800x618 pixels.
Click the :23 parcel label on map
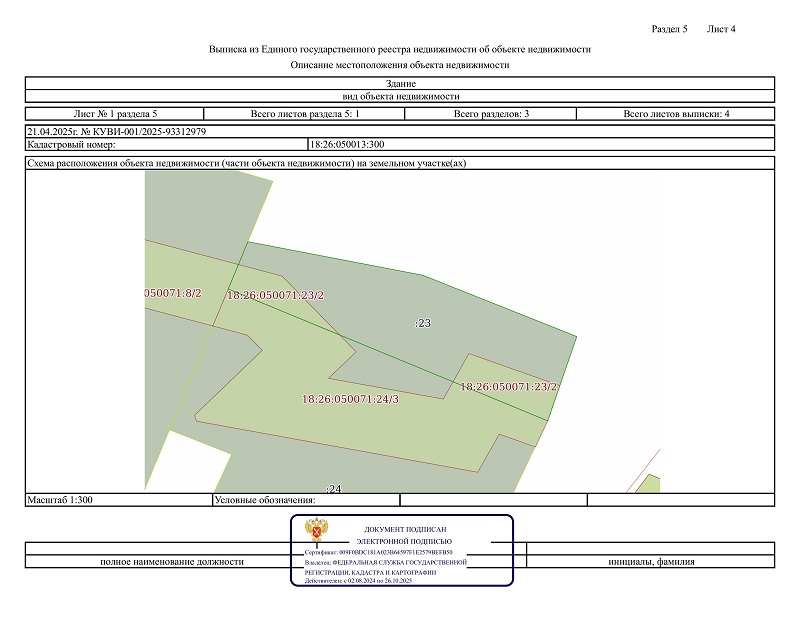[x=422, y=323]
